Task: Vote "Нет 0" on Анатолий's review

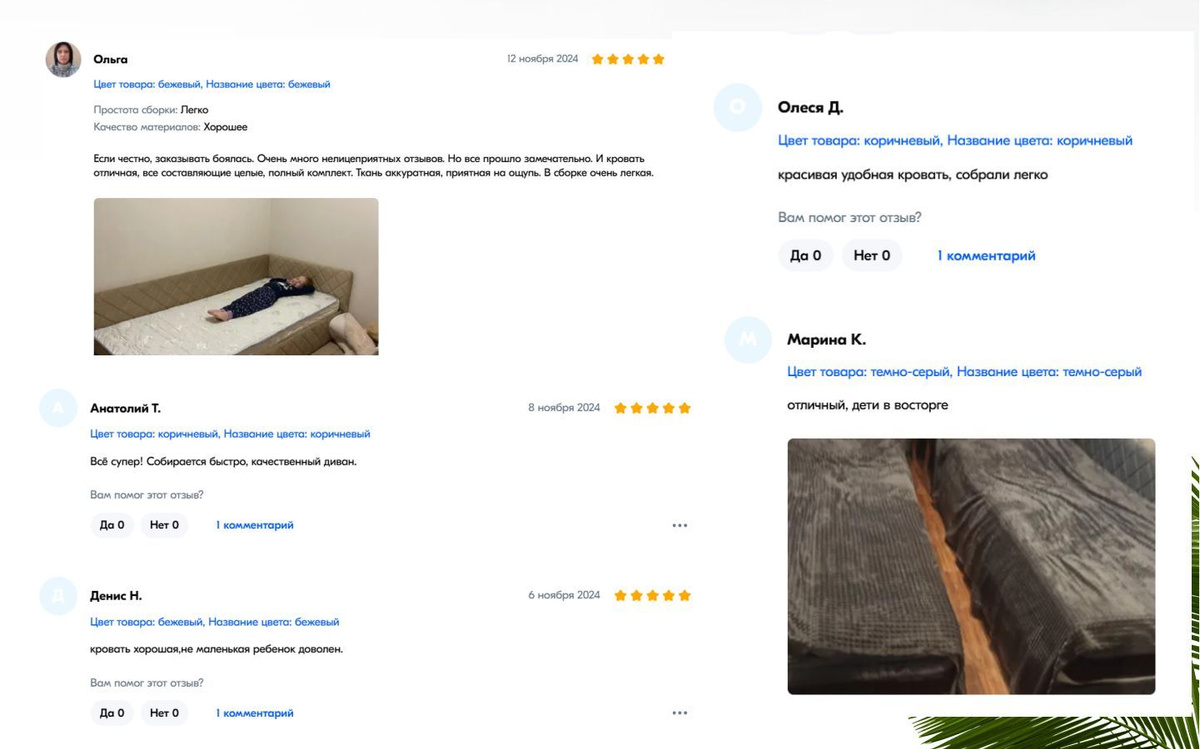Action: click(x=164, y=525)
